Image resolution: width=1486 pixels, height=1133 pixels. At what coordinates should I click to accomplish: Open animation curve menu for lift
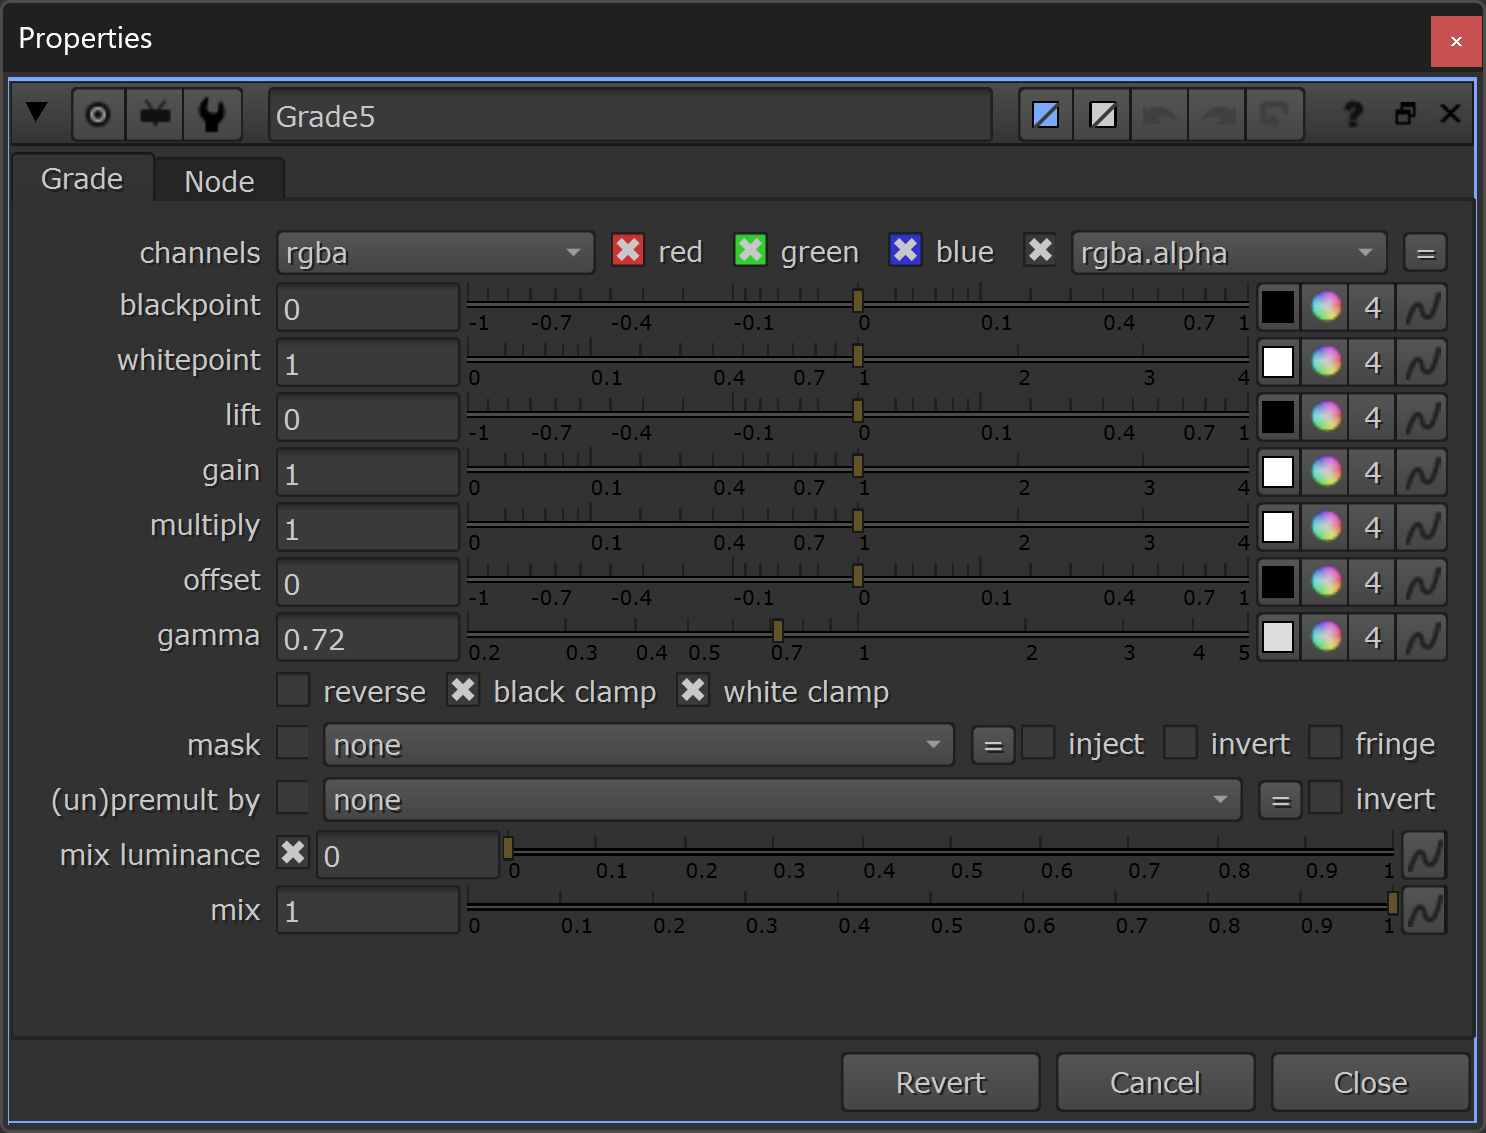1422,417
